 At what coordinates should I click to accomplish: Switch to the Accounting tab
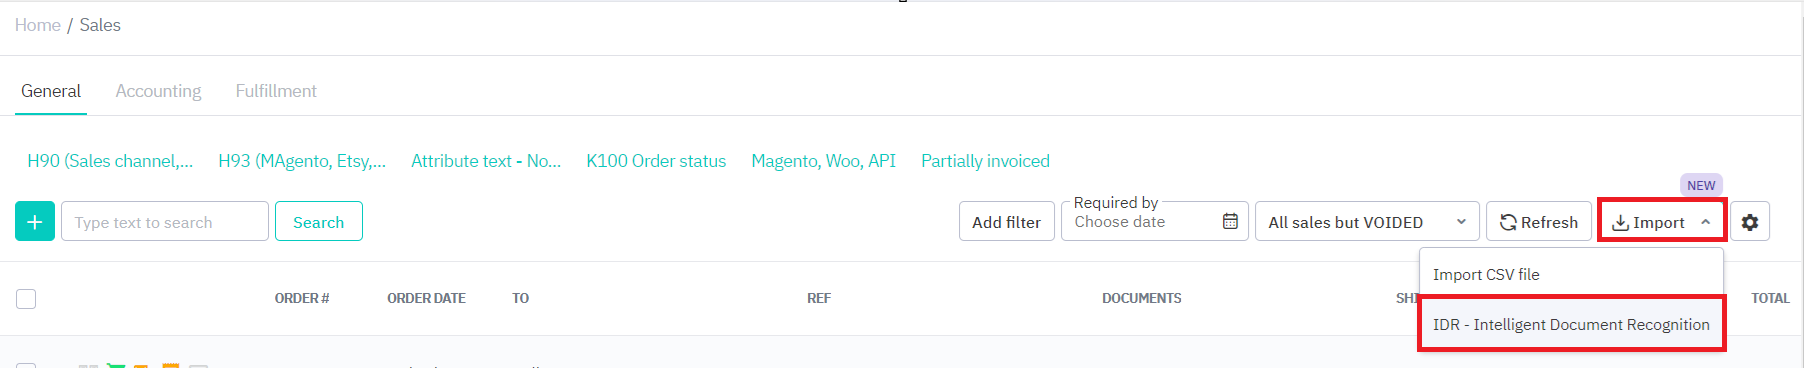(x=158, y=91)
